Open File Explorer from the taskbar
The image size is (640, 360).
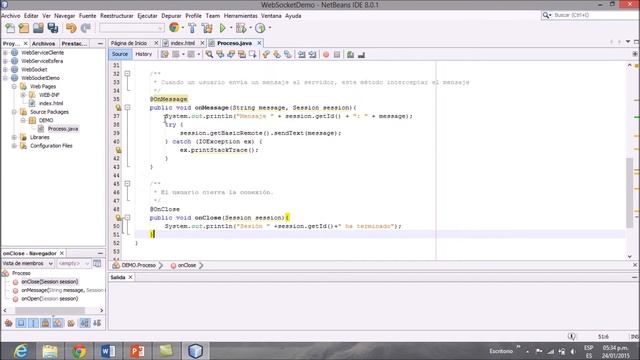click(x=50, y=351)
